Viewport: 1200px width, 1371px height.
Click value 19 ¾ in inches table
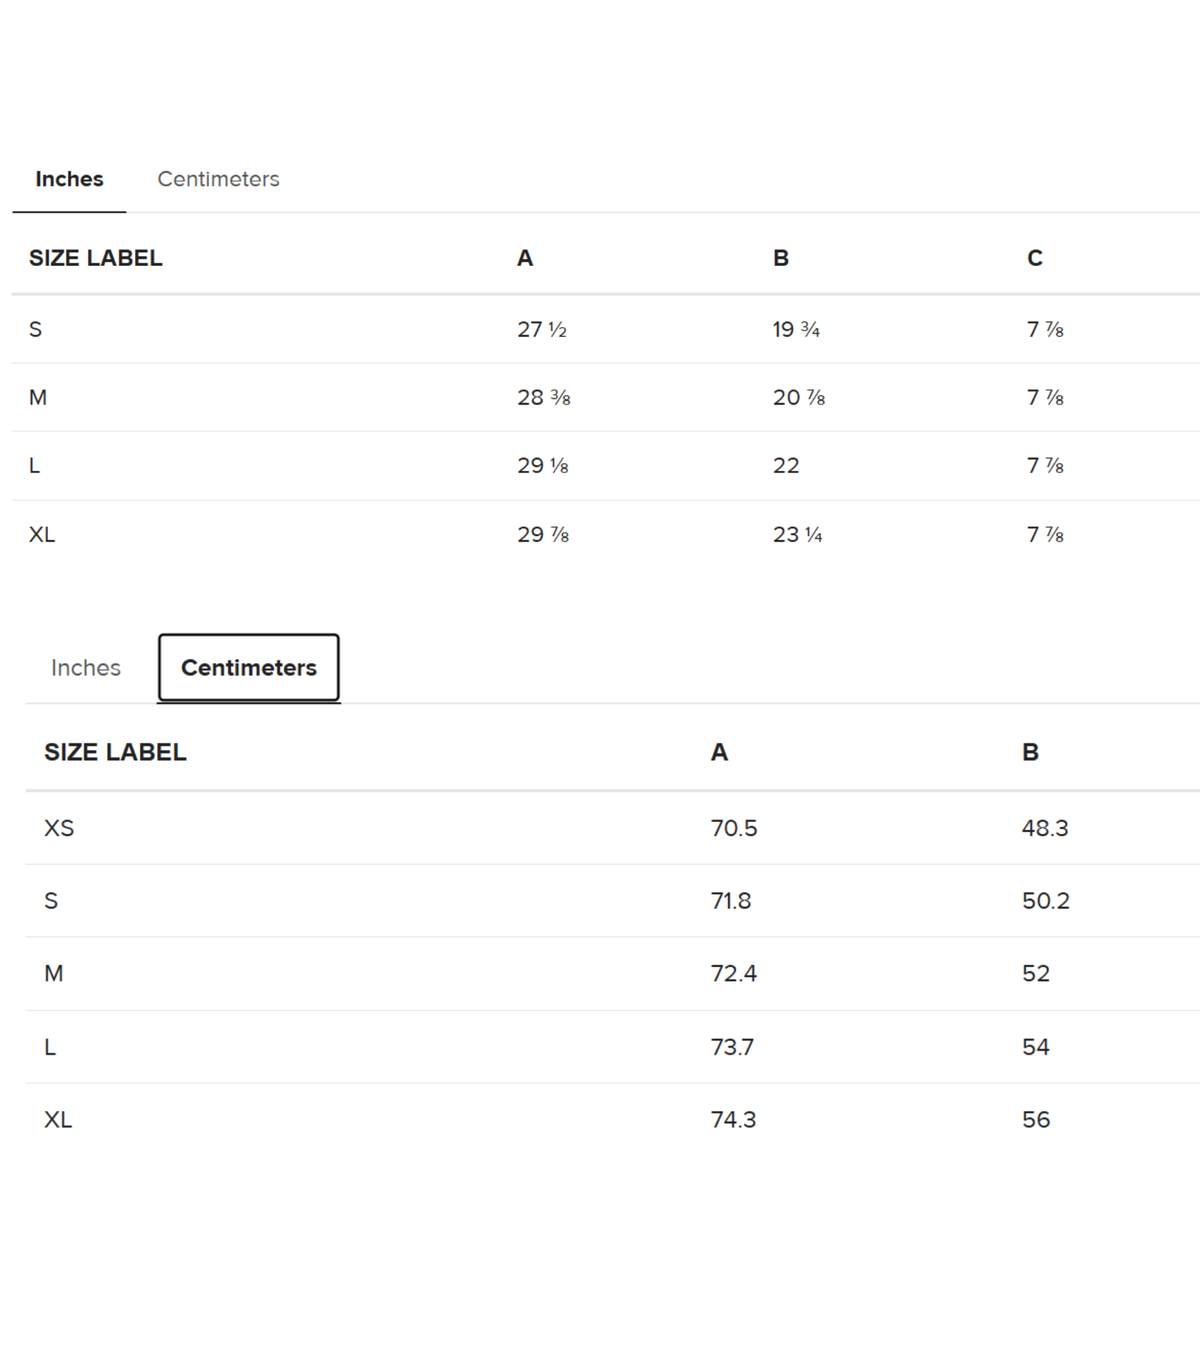[796, 329]
